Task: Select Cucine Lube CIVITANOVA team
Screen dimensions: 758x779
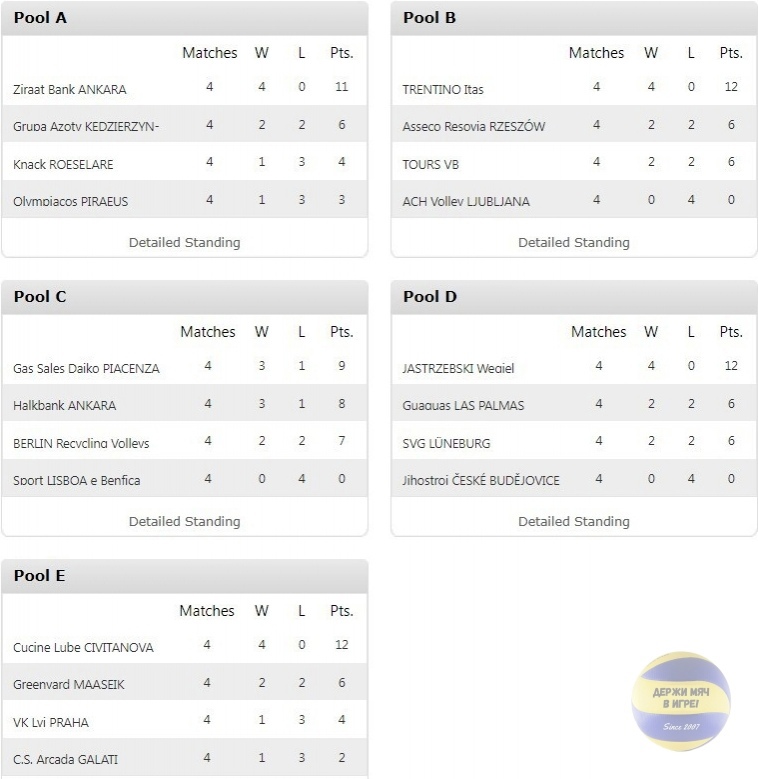Action: (x=83, y=647)
